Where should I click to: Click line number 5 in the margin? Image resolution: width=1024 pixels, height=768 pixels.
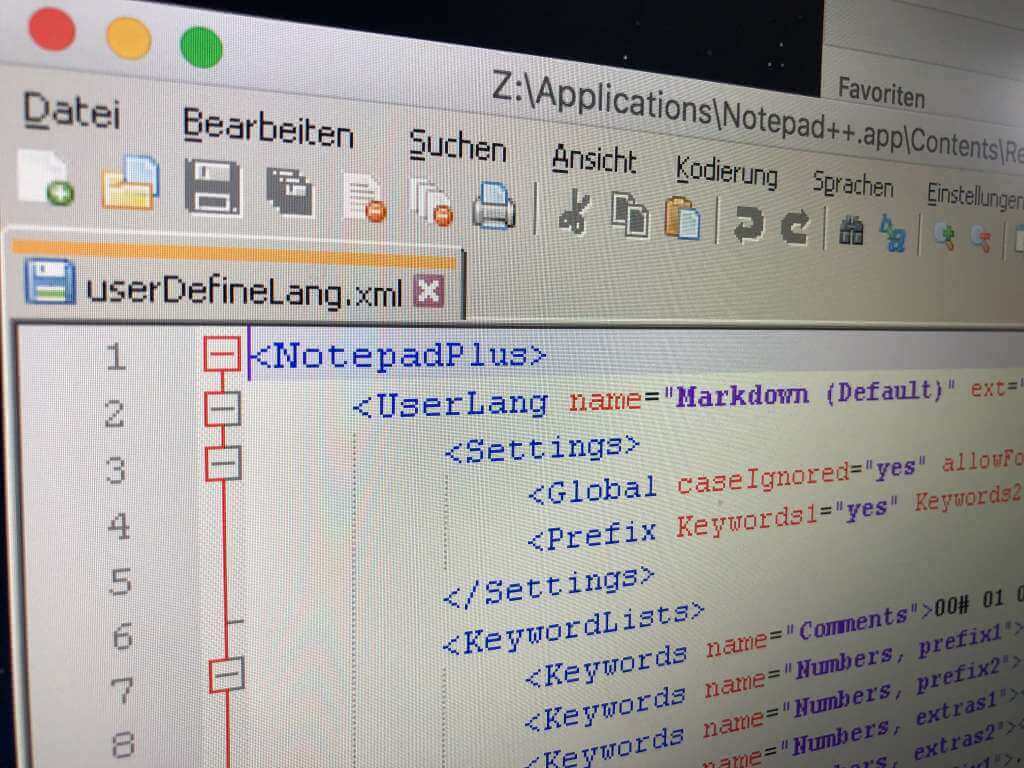pos(120,581)
